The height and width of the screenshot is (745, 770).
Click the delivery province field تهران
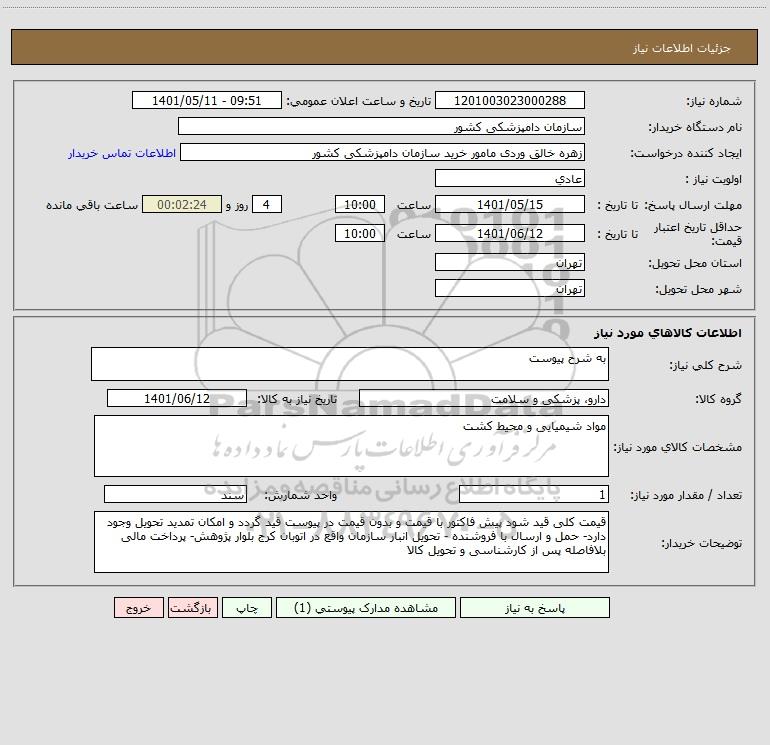(510, 262)
